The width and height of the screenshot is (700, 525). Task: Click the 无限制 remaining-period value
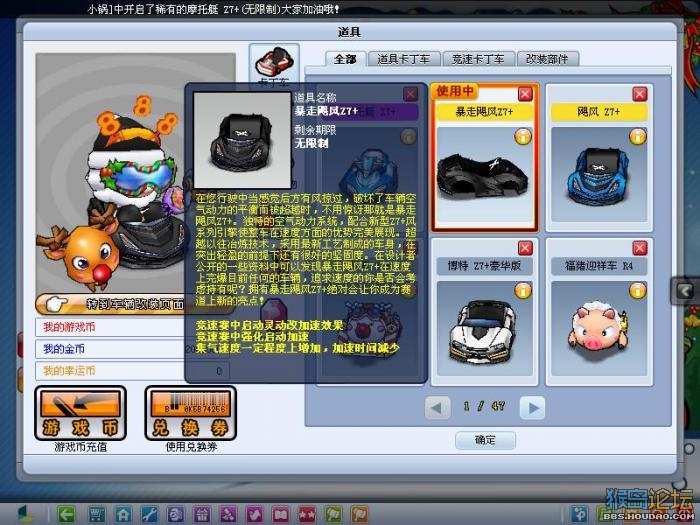(311, 143)
